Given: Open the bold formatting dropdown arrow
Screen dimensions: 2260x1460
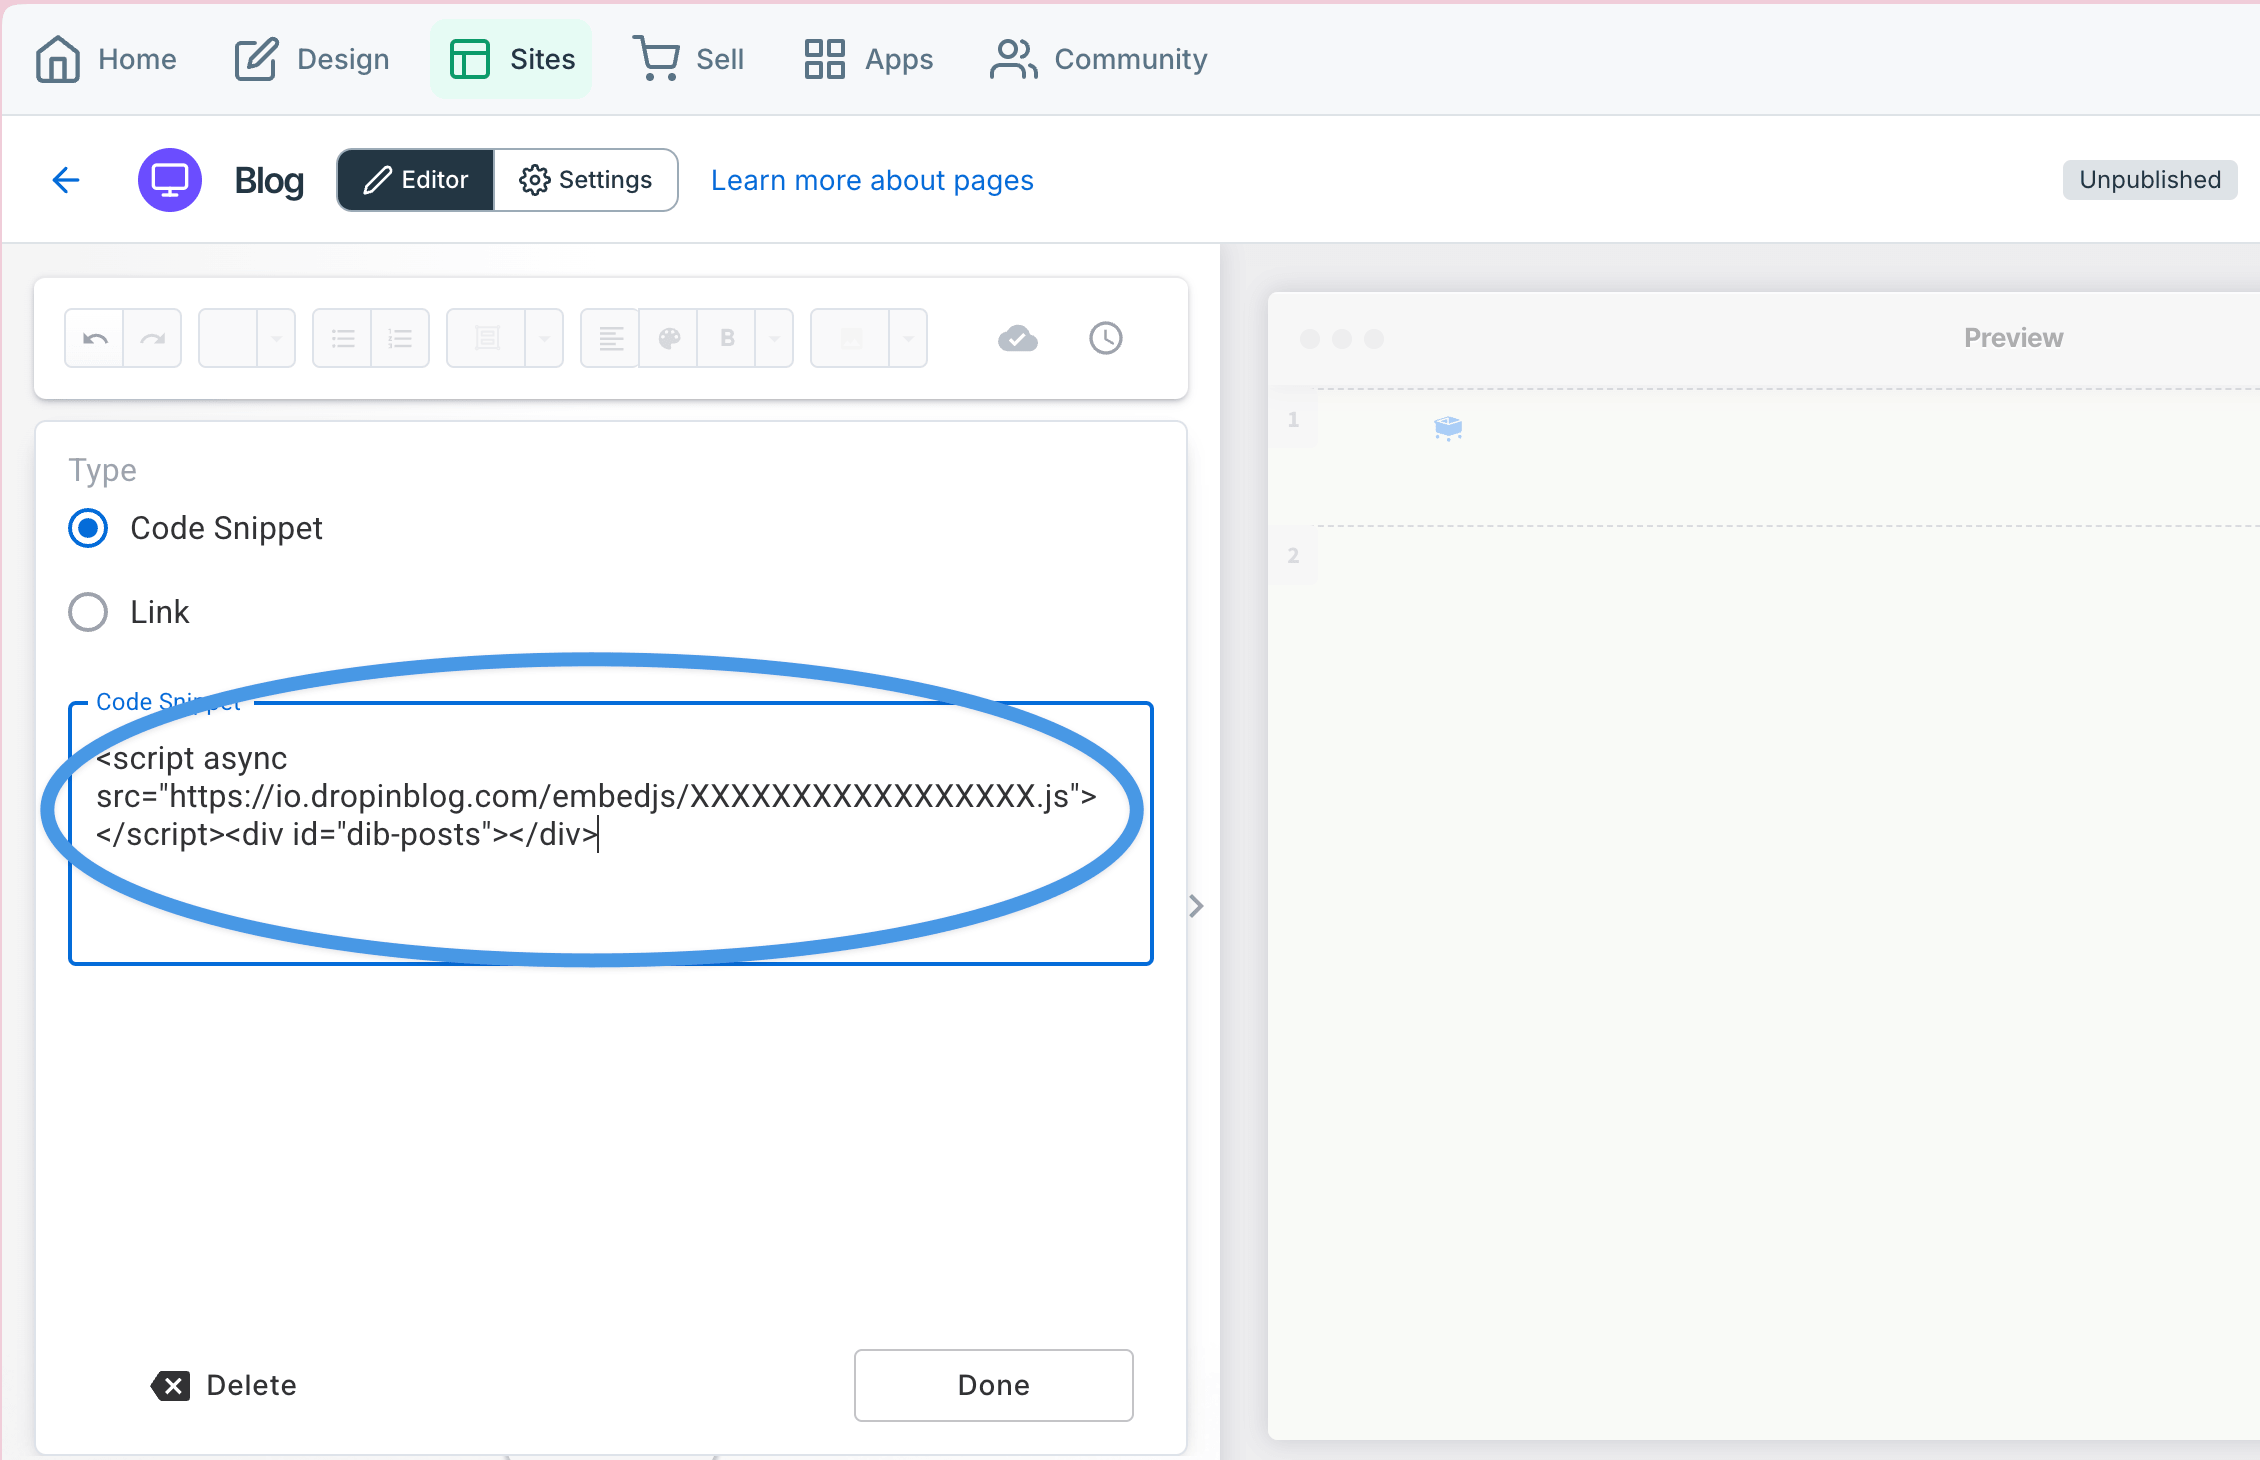Looking at the screenshot, I should click(x=774, y=338).
